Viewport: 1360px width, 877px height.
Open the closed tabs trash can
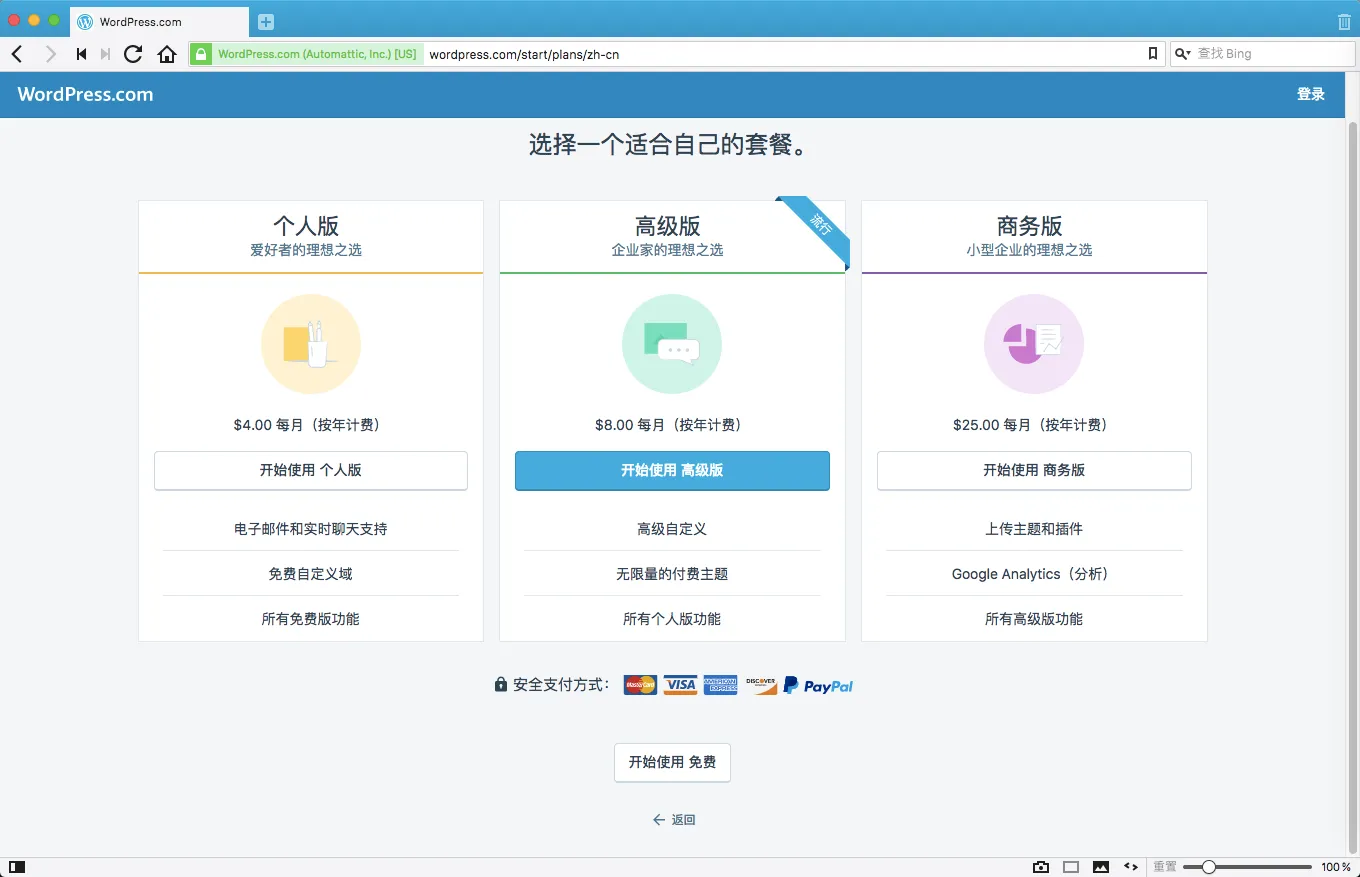click(1343, 21)
